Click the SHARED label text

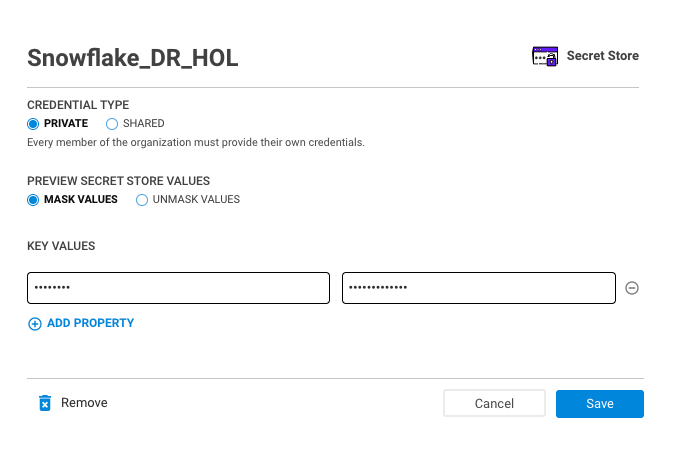[144, 123]
